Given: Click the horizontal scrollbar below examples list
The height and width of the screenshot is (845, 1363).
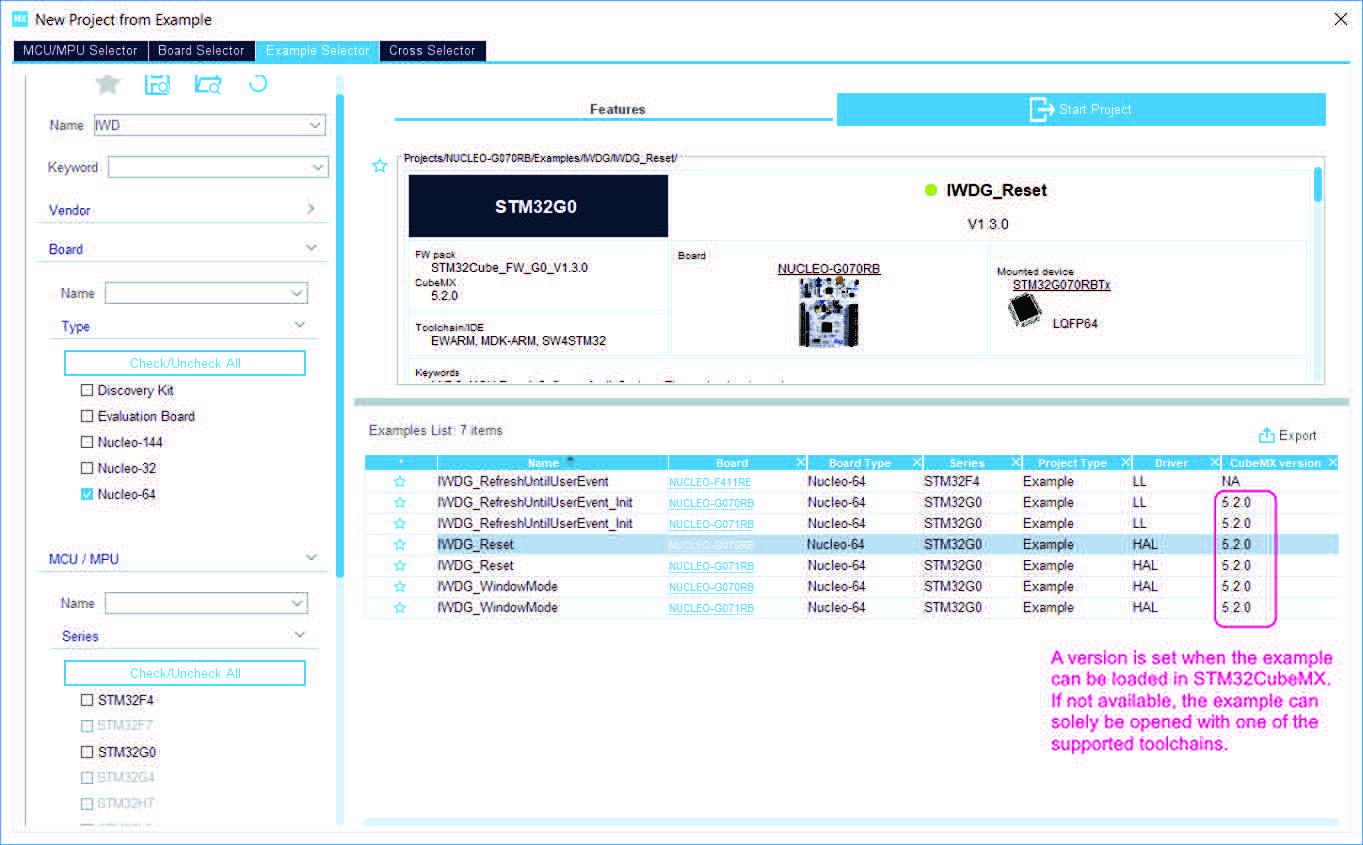Looking at the screenshot, I should [x=851, y=822].
